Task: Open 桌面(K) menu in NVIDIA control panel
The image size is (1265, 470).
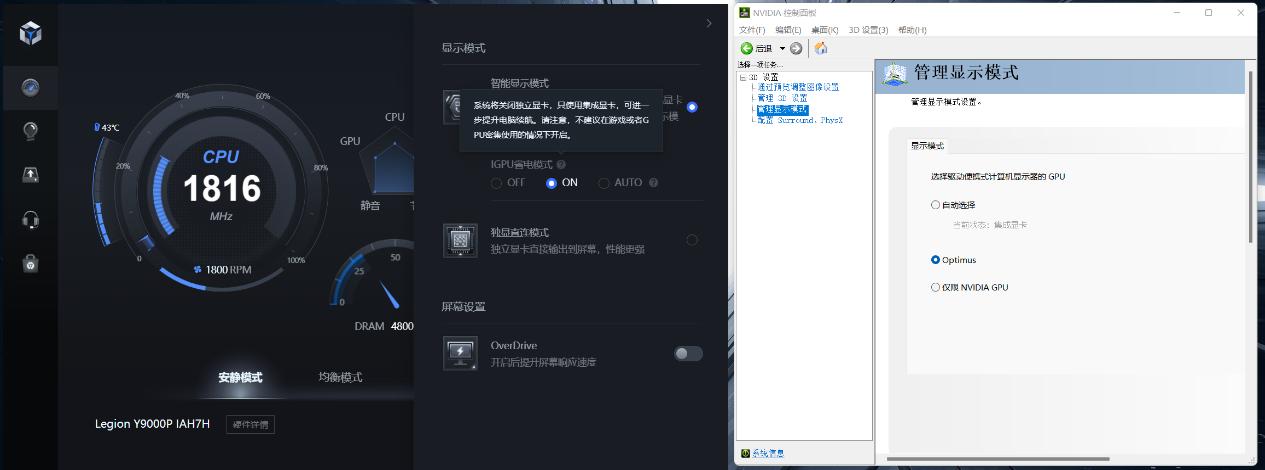Action: click(x=825, y=30)
